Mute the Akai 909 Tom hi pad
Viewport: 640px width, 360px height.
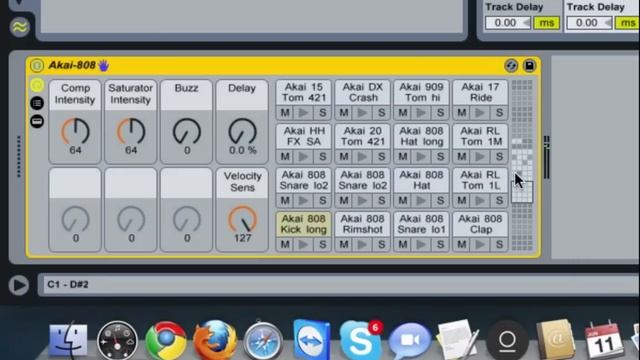[x=402, y=113]
